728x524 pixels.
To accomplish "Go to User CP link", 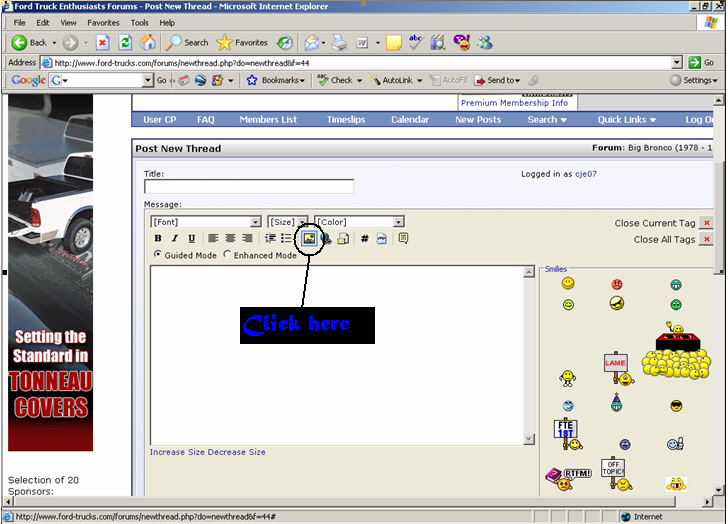I will click(x=159, y=120).
